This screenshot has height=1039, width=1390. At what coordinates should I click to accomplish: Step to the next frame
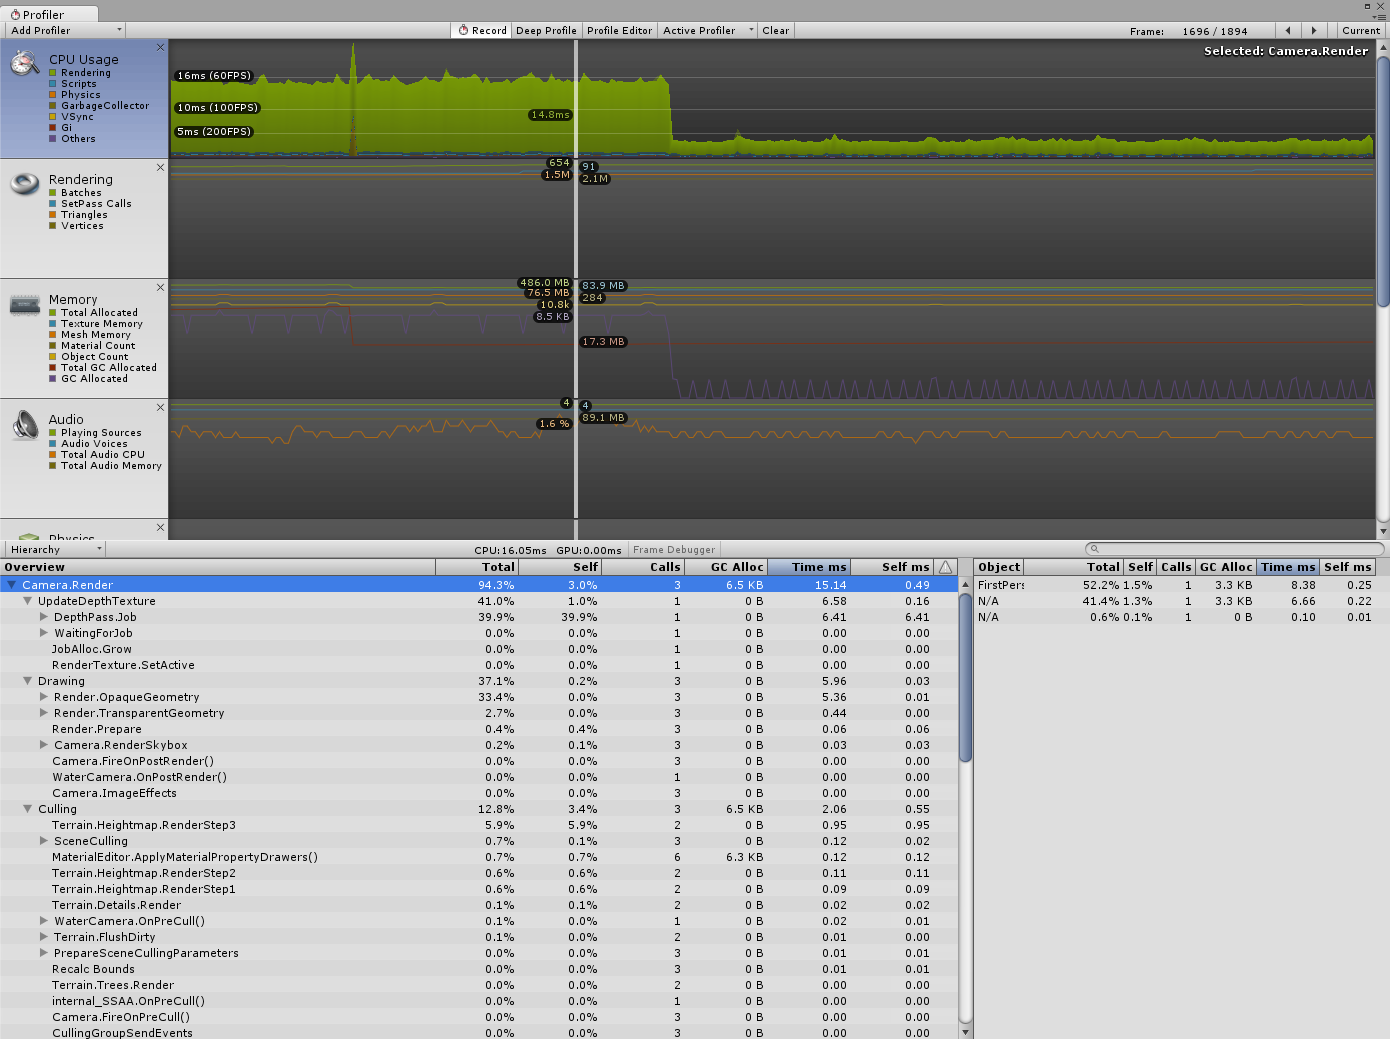click(1314, 30)
